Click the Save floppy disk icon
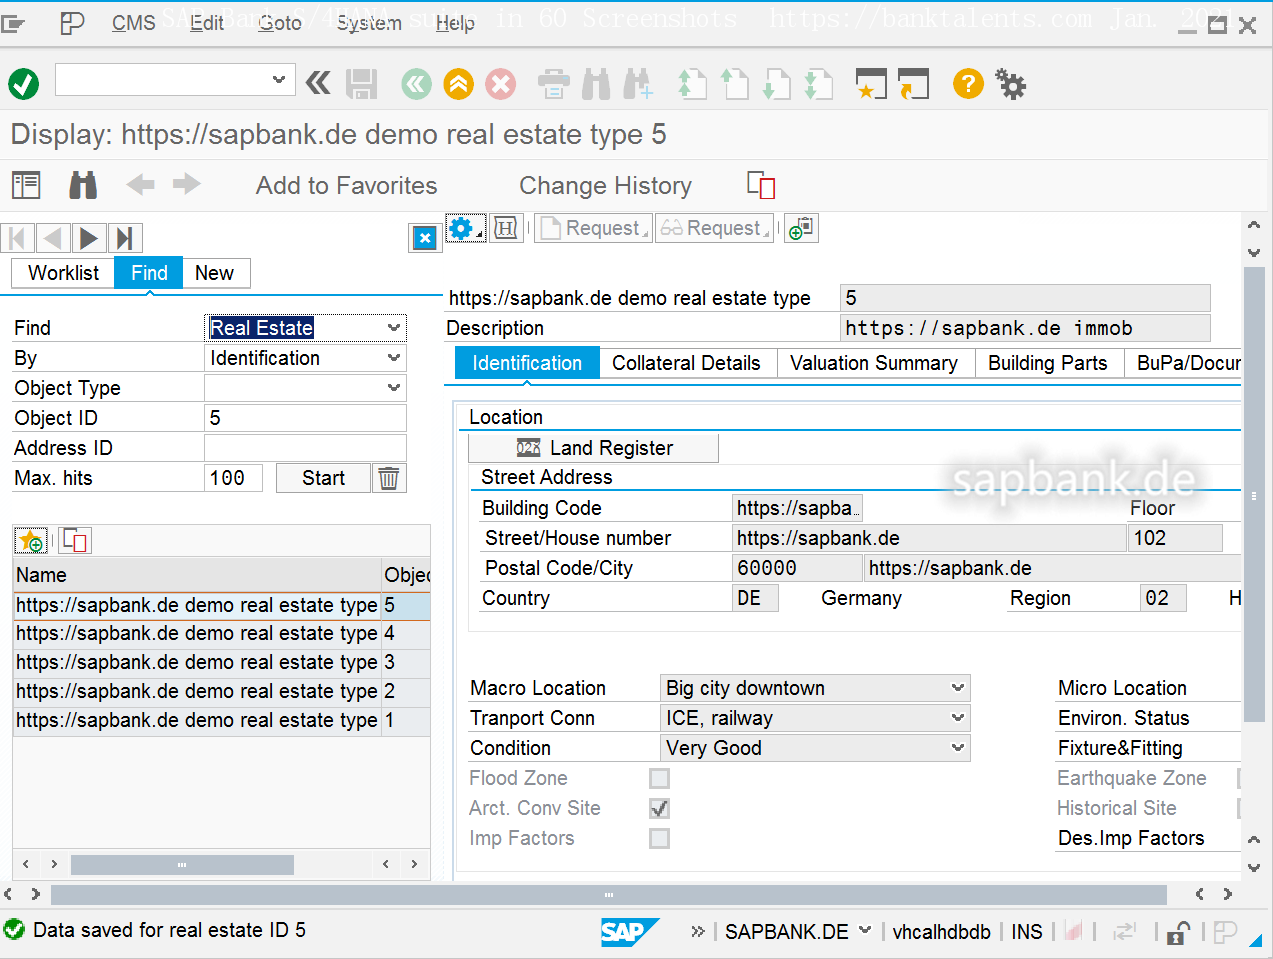This screenshot has width=1273, height=959. (x=361, y=84)
